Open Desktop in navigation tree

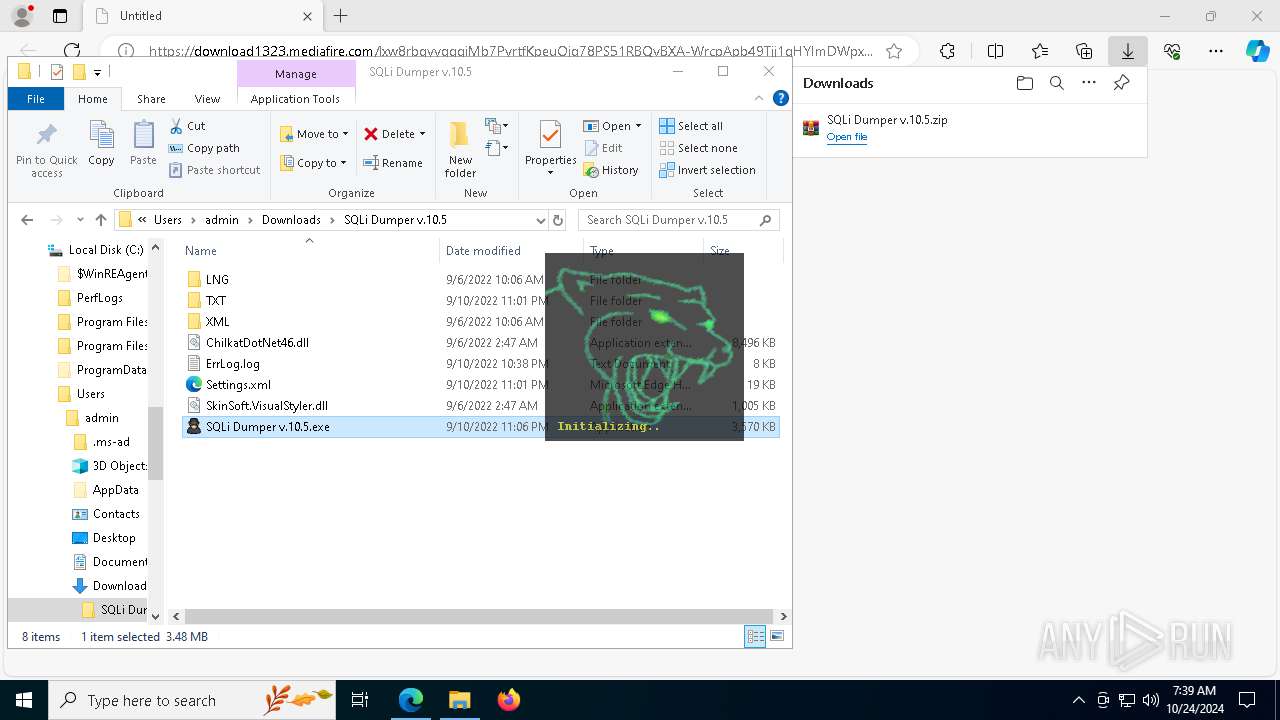tap(114, 538)
